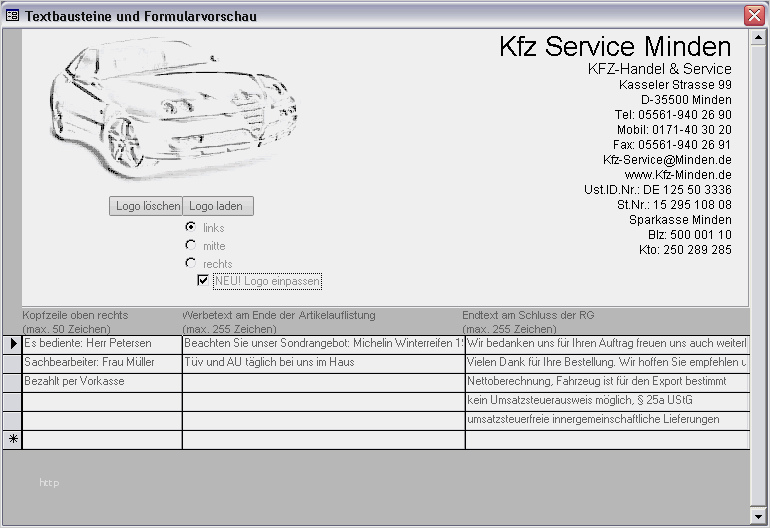Click the Tüv und AU Werbetext field
This screenshot has width=770, height=528.
tap(323, 363)
